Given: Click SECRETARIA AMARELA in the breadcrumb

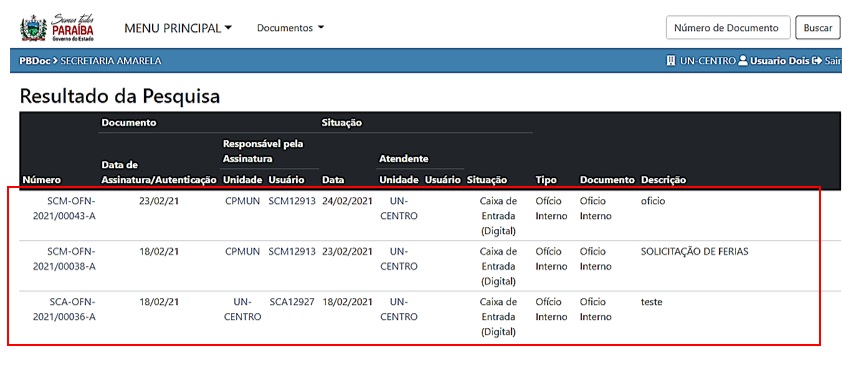Looking at the screenshot, I should coord(111,61).
